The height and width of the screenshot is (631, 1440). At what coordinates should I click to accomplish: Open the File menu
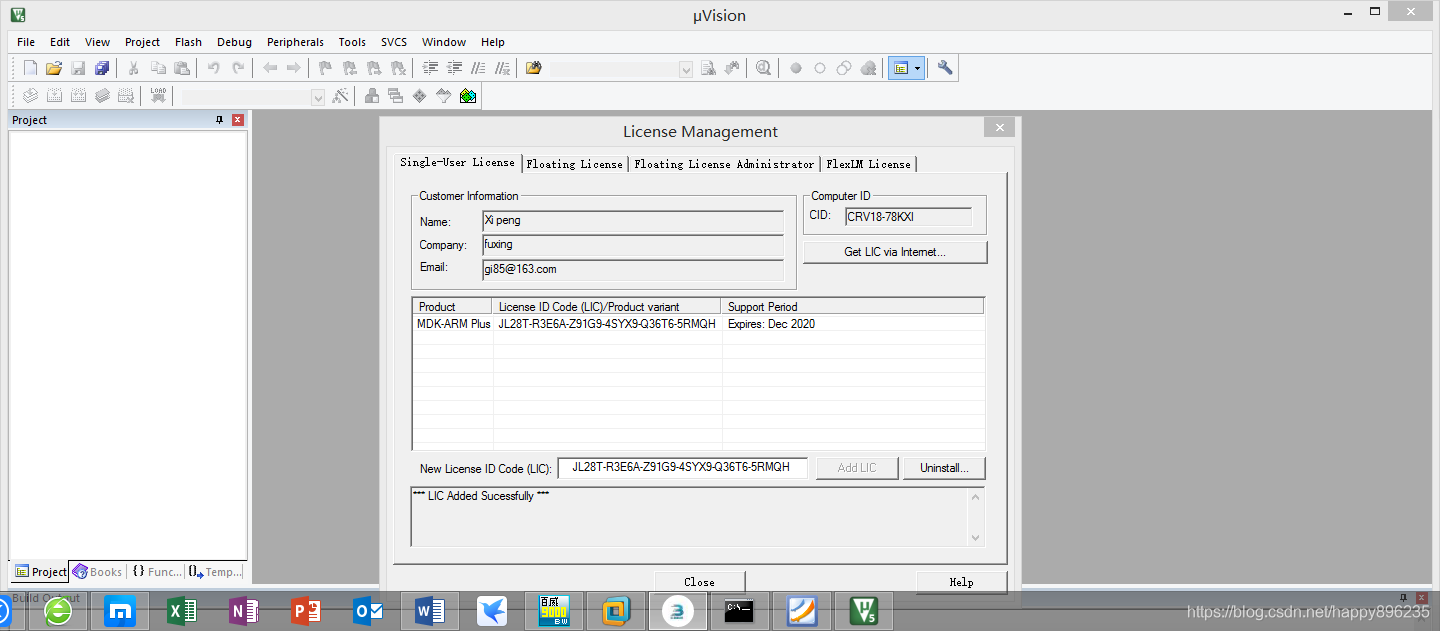click(x=26, y=42)
